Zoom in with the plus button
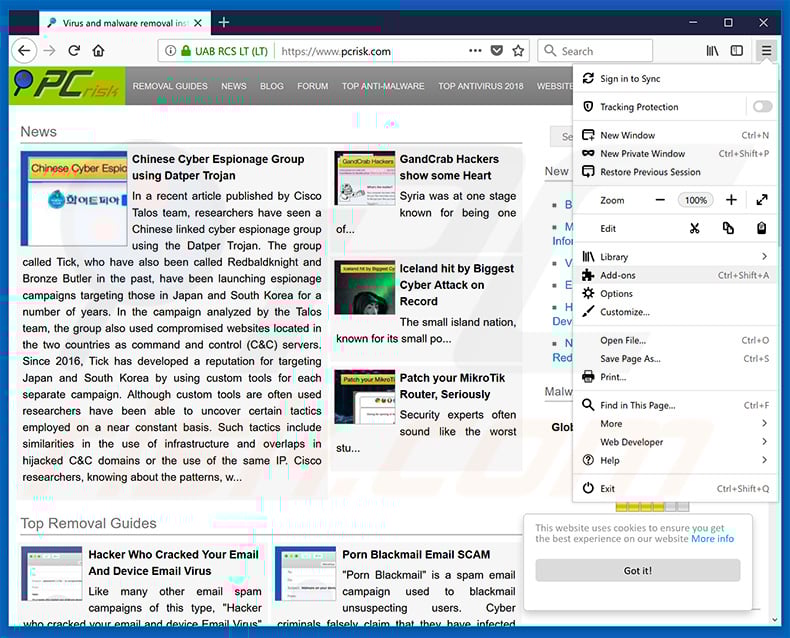 pos(731,200)
